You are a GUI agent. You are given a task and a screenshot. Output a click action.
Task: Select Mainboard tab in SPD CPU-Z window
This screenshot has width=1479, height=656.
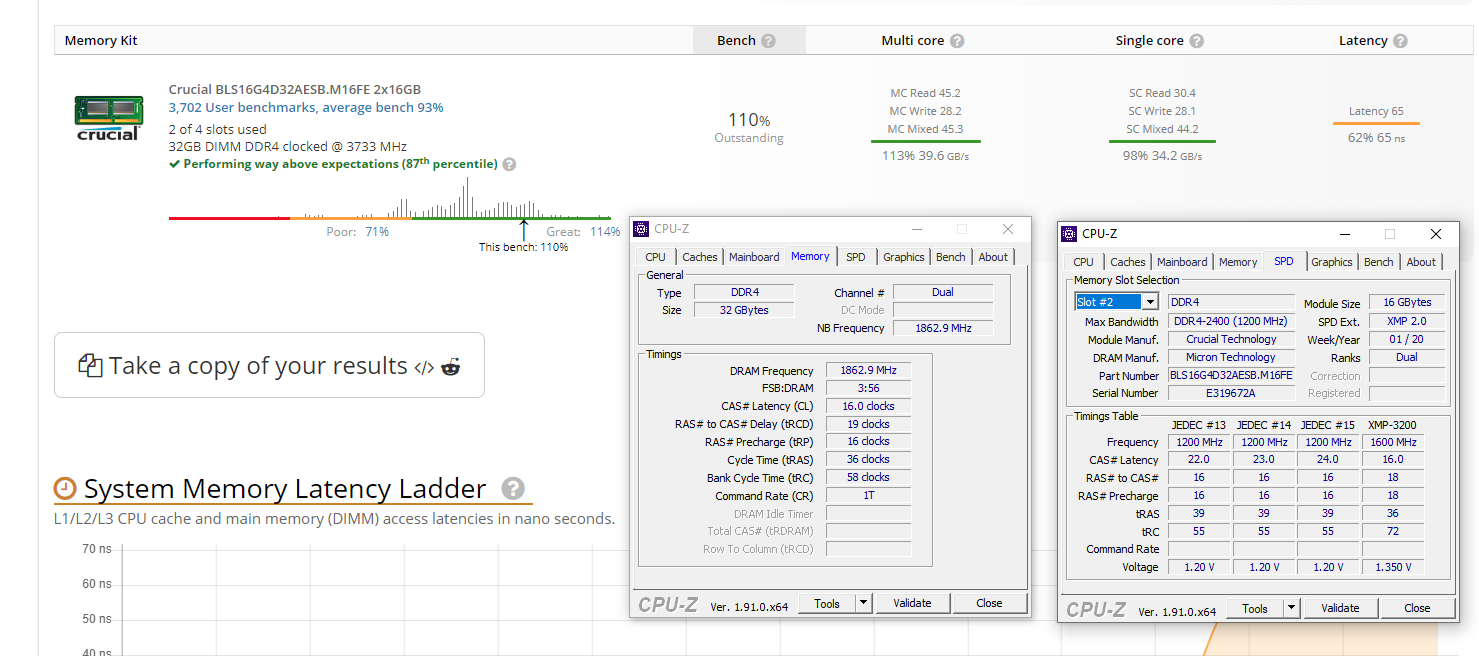click(x=1182, y=262)
